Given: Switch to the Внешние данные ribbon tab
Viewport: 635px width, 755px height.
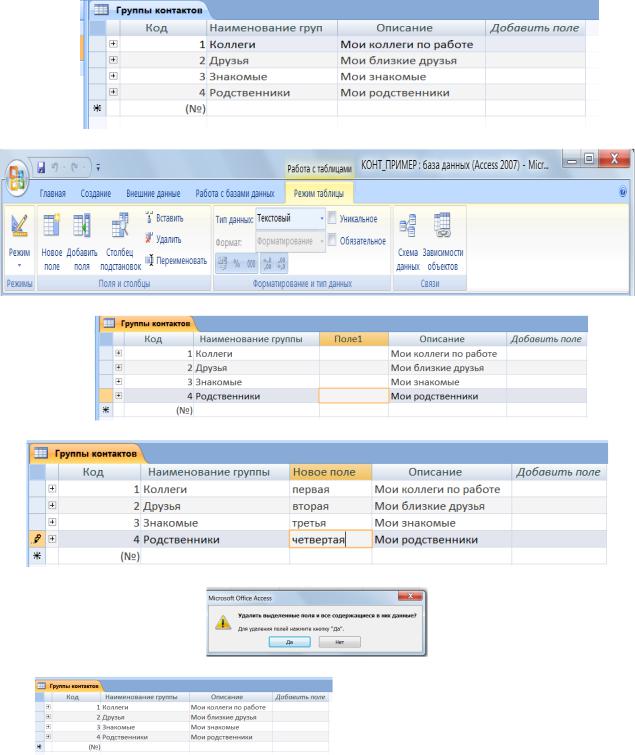Looking at the screenshot, I should coord(153,194).
